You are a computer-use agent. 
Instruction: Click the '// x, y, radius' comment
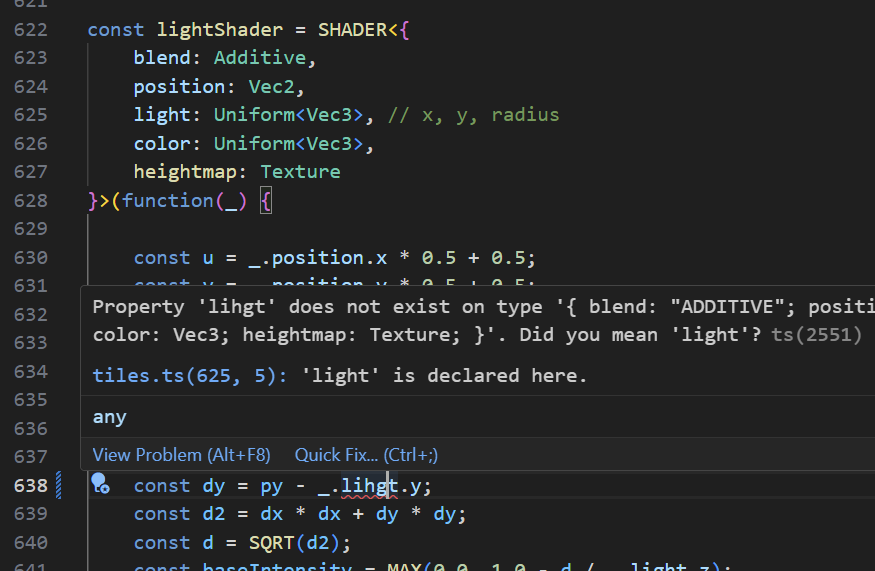click(473, 115)
